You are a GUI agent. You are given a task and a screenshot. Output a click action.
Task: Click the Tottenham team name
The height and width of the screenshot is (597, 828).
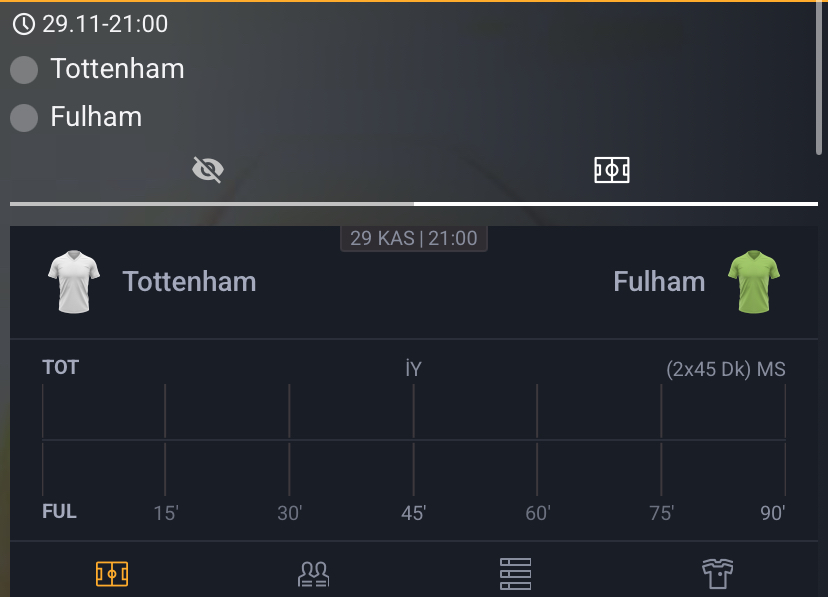tap(189, 282)
